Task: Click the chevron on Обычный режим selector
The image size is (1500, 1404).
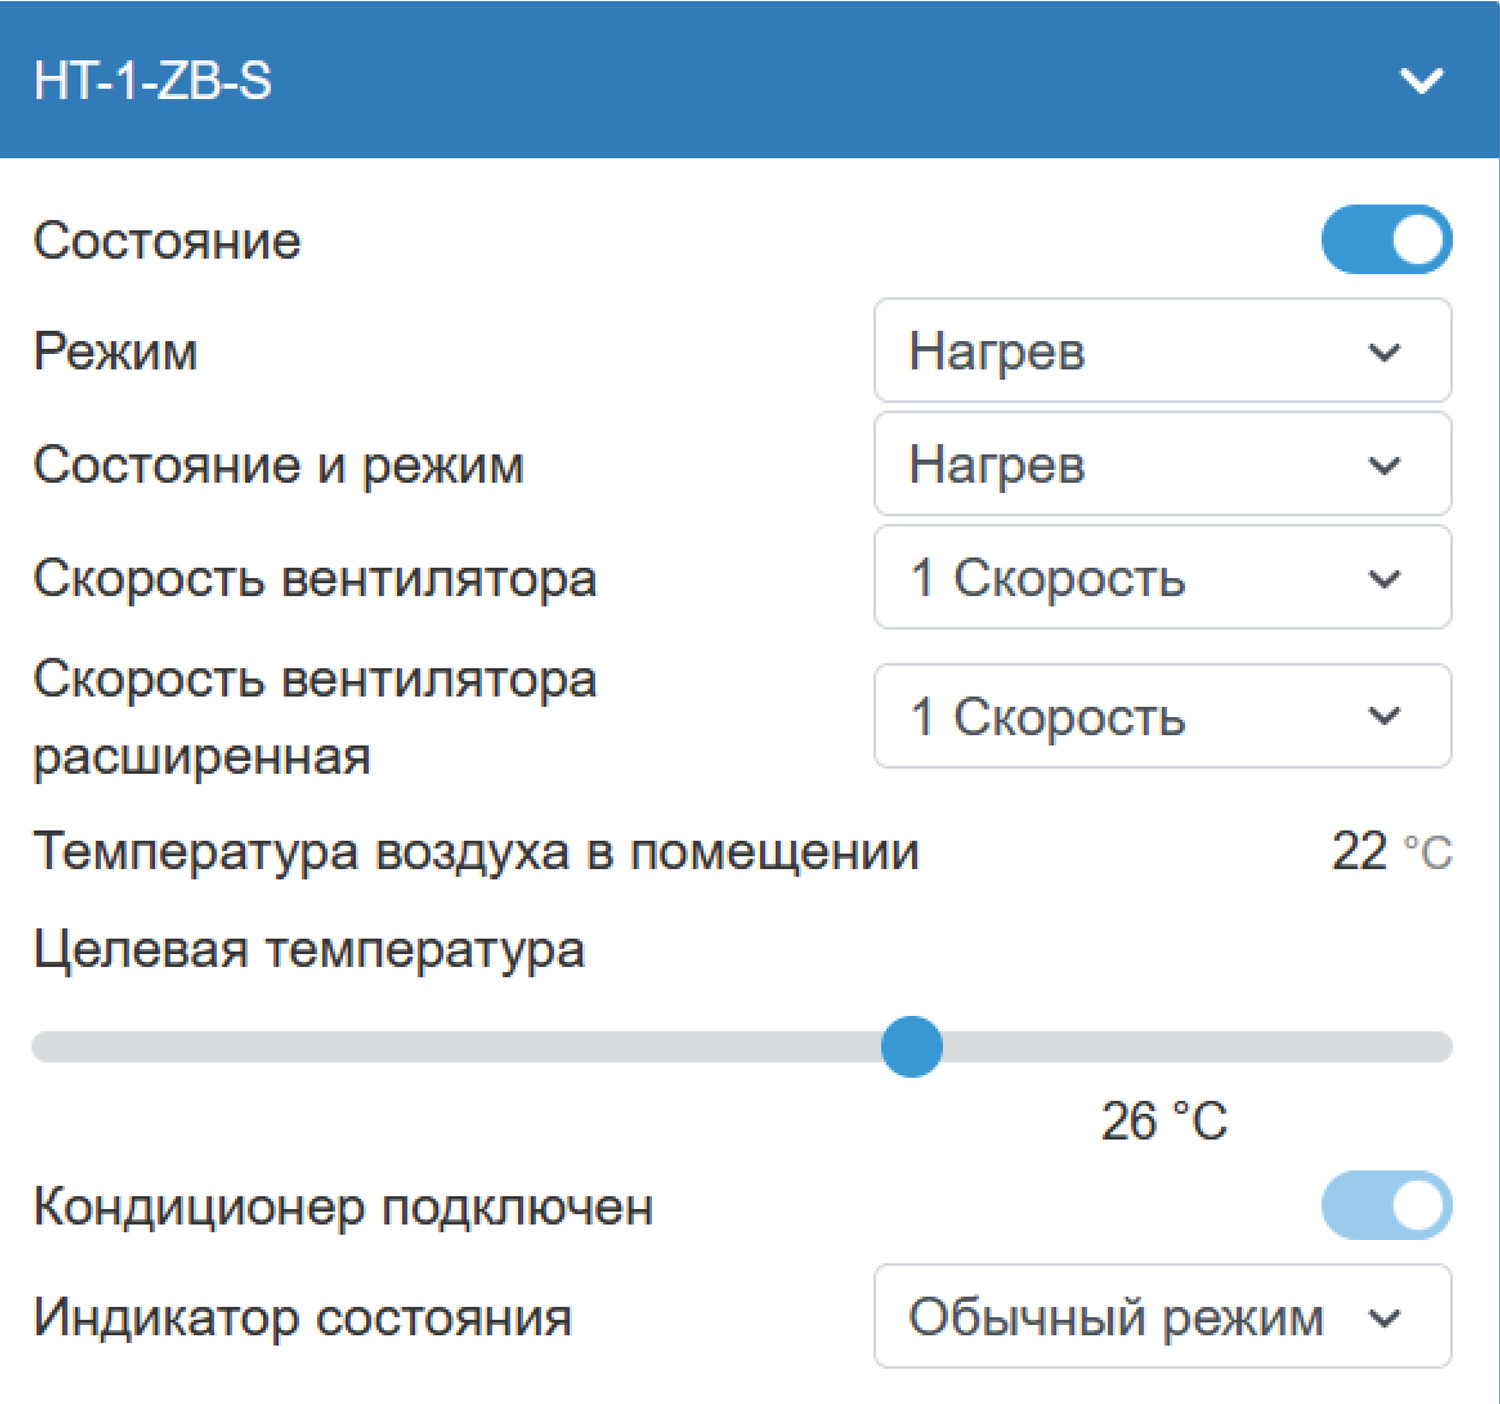Action: pos(1384,1318)
